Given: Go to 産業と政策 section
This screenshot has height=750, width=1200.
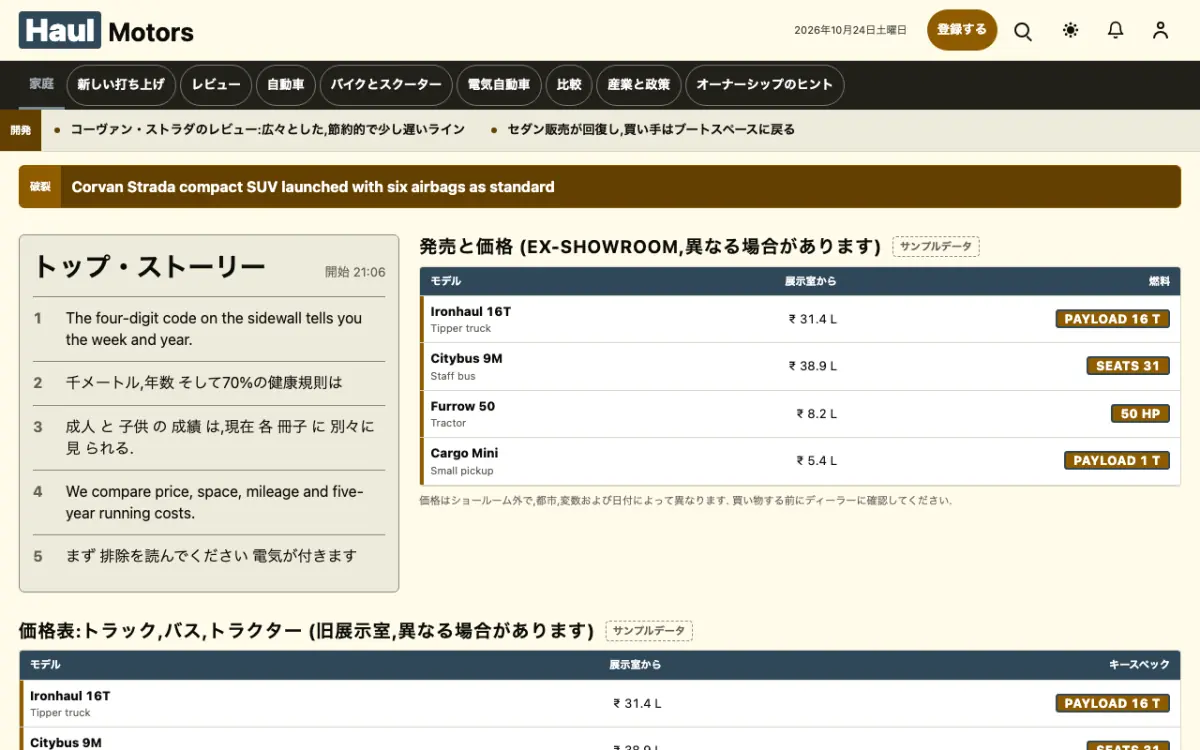Looking at the screenshot, I should pyautogui.click(x=639, y=85).
